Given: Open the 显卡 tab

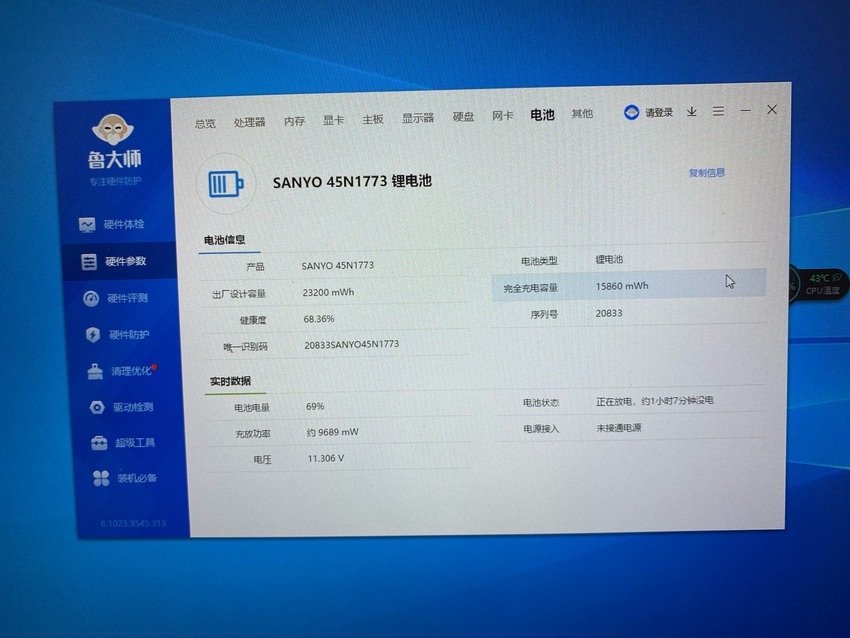Looking at the screenshot, I should pos(333,120).
